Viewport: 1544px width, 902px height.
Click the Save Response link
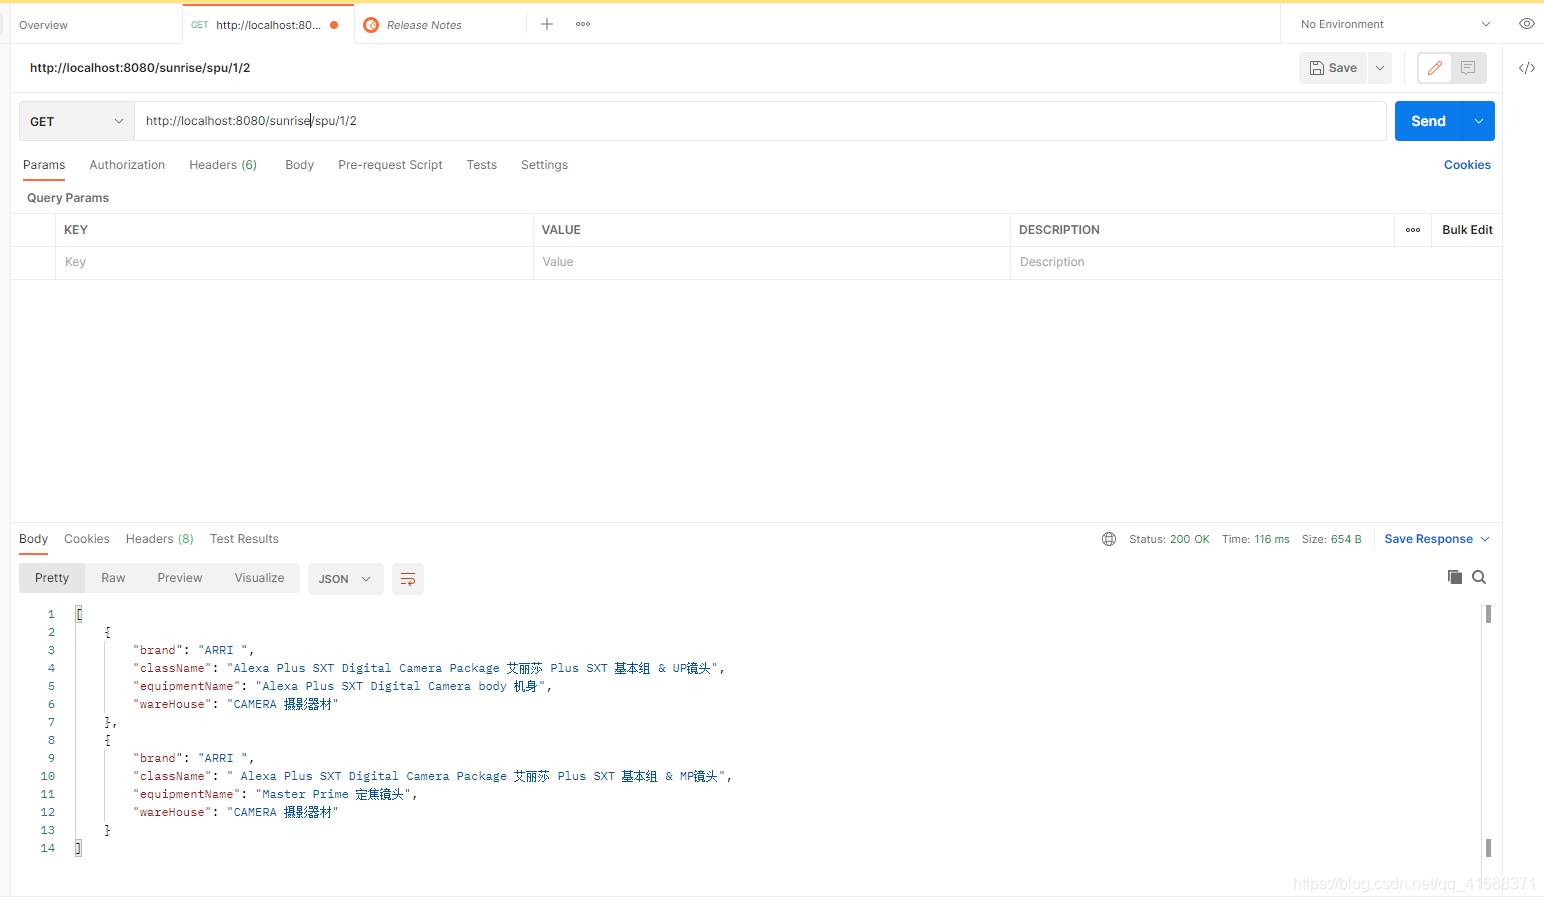(x=1428, y=539)
